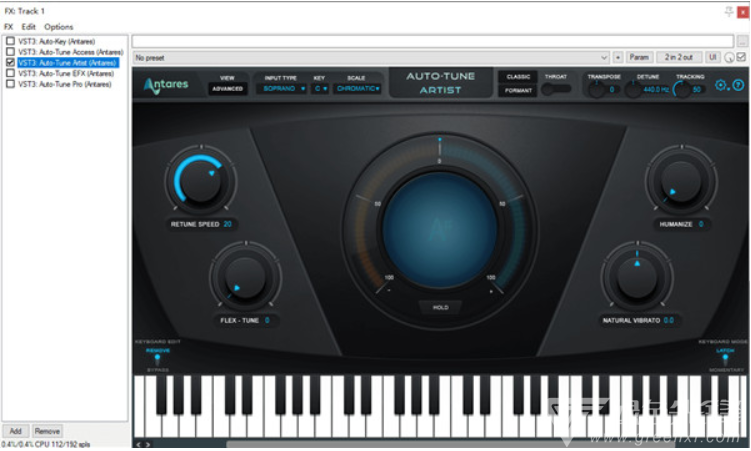Viewport: 751px width, 451px height.
Task: Click the Retune Speed value 20
Action: click(x=227, y=224)
